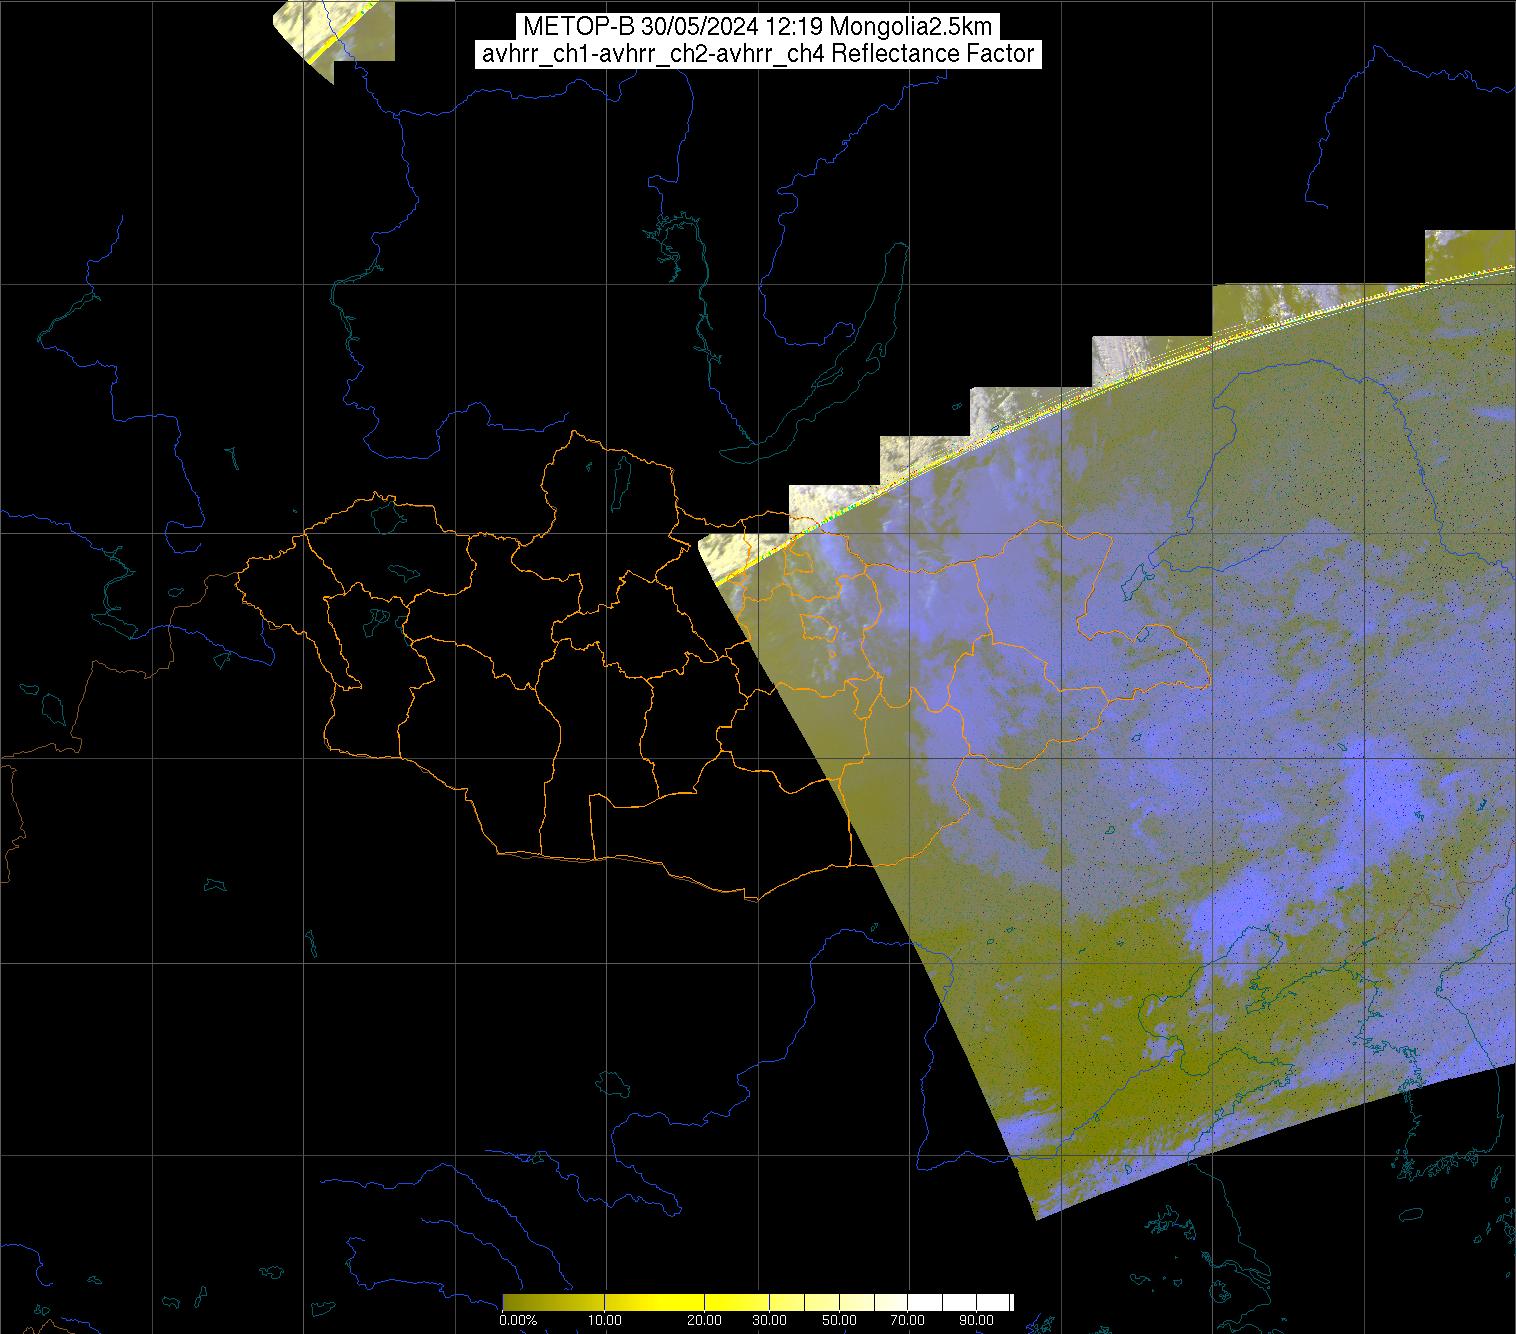Click the title 'METOP-B 30/05/2024 12:19 Mongolia2.5km'
The height and width of the screenshot is (1334, 1516).
757,27
